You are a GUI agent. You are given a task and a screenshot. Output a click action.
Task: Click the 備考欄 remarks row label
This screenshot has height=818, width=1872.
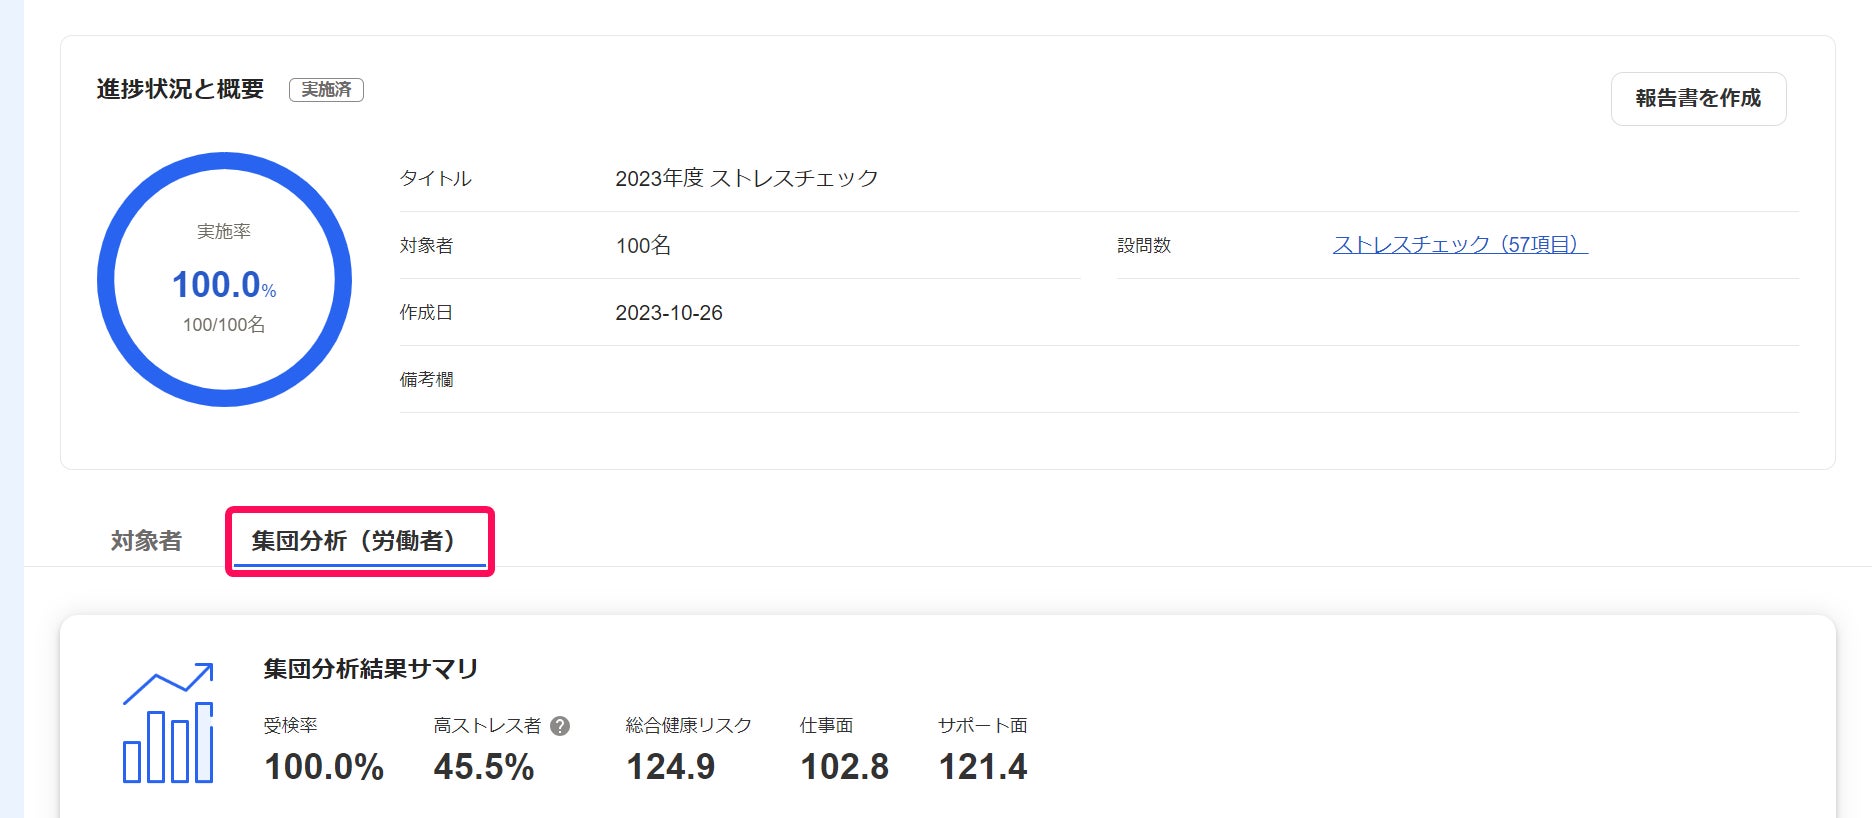[426, 380]
